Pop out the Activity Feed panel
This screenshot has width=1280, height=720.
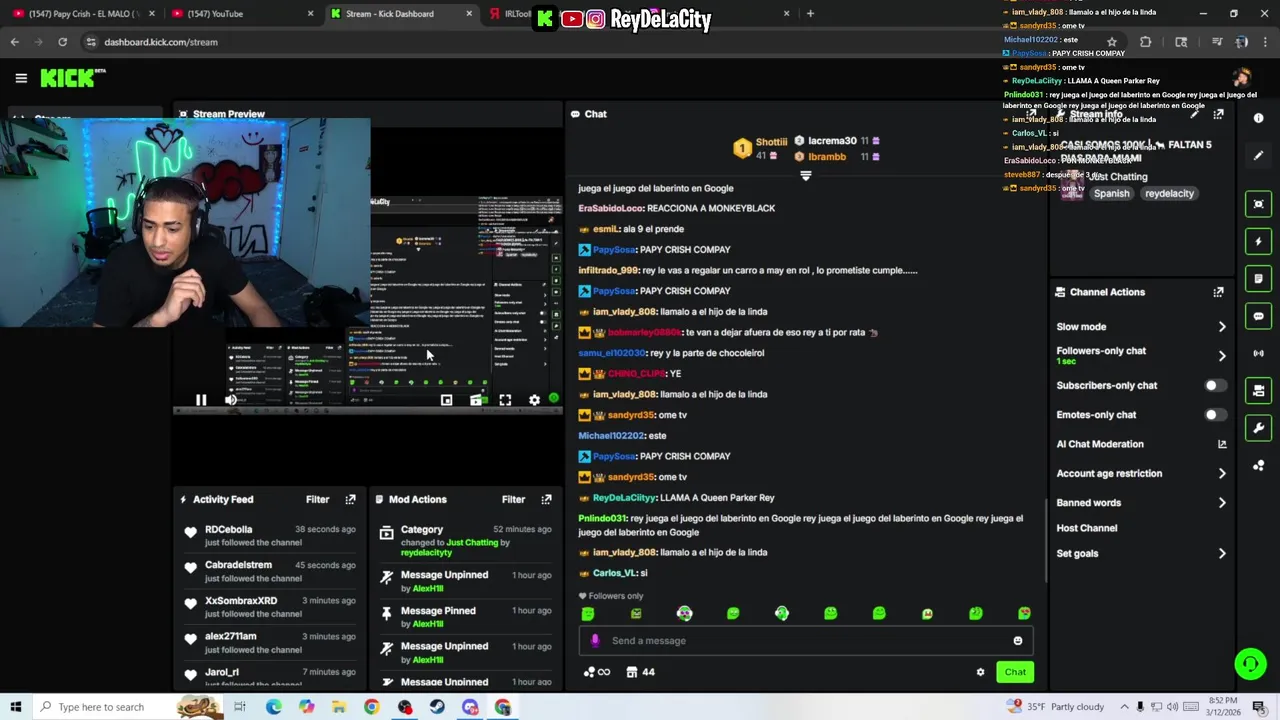tap(350, 499)
